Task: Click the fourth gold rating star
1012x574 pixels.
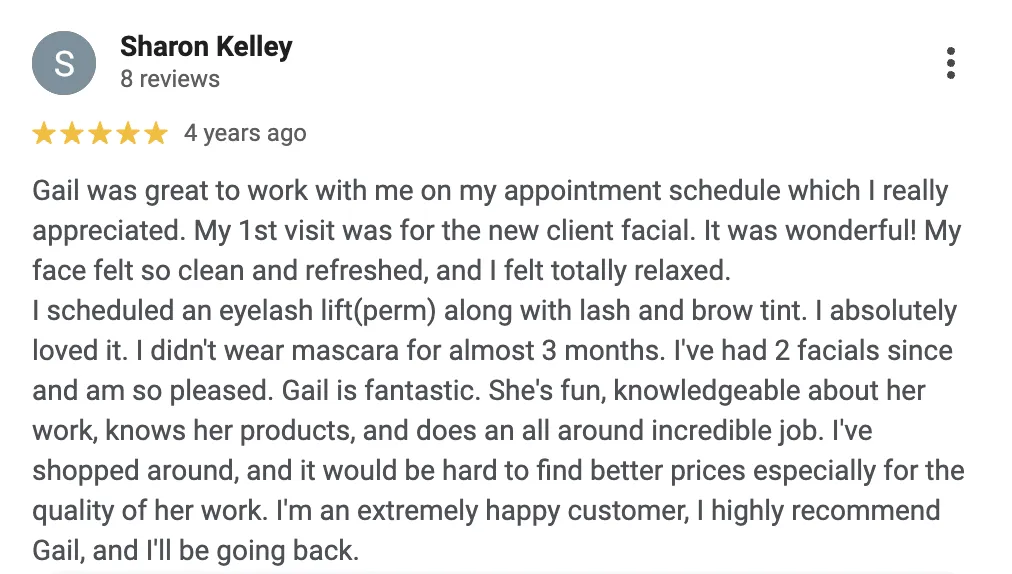Action: (x=128, y=134)
